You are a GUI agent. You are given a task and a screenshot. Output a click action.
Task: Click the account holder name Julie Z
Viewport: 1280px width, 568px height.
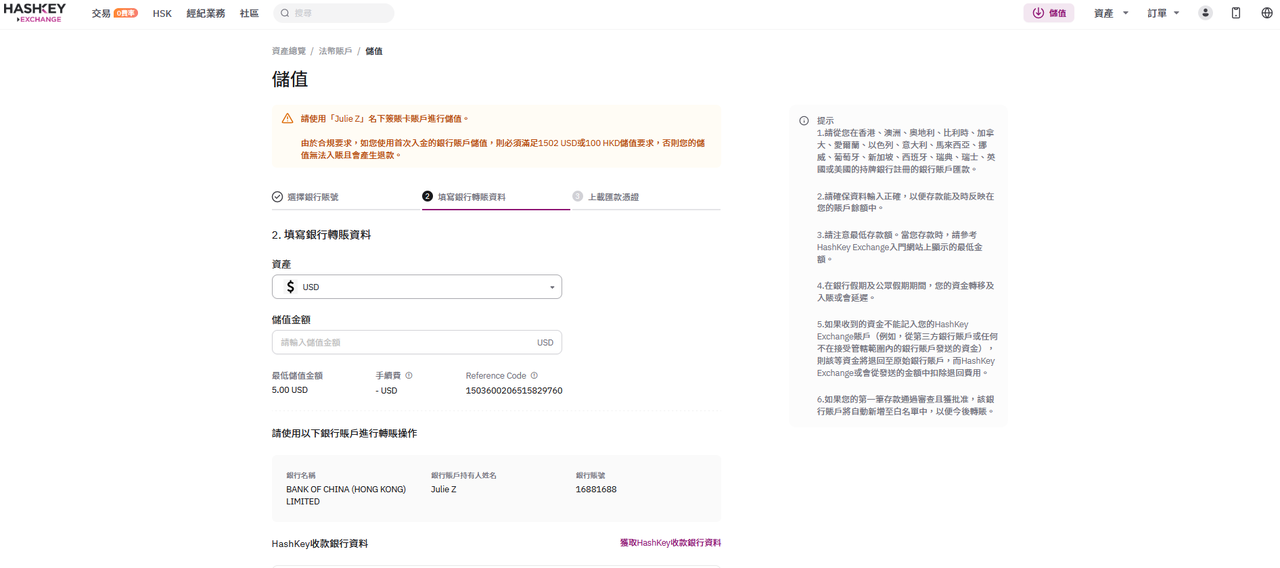(x=444, y=490)
